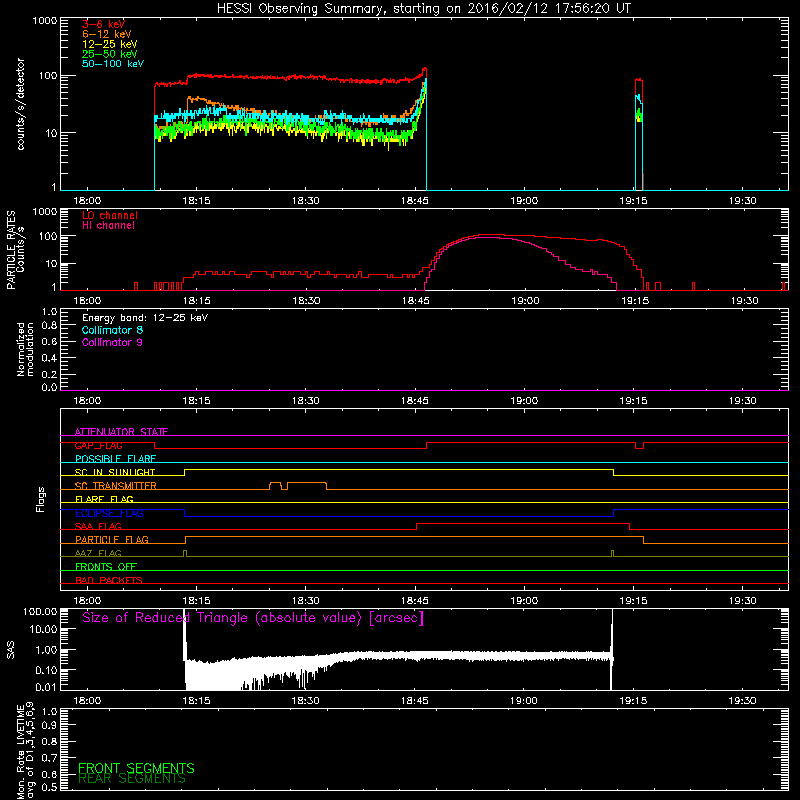Click the 18:15 tick under the SAS plot

196,701
